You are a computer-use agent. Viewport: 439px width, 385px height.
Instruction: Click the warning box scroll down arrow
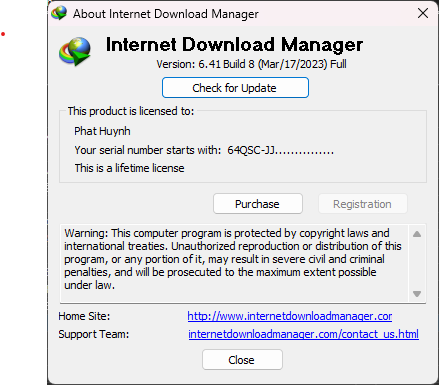417,294
